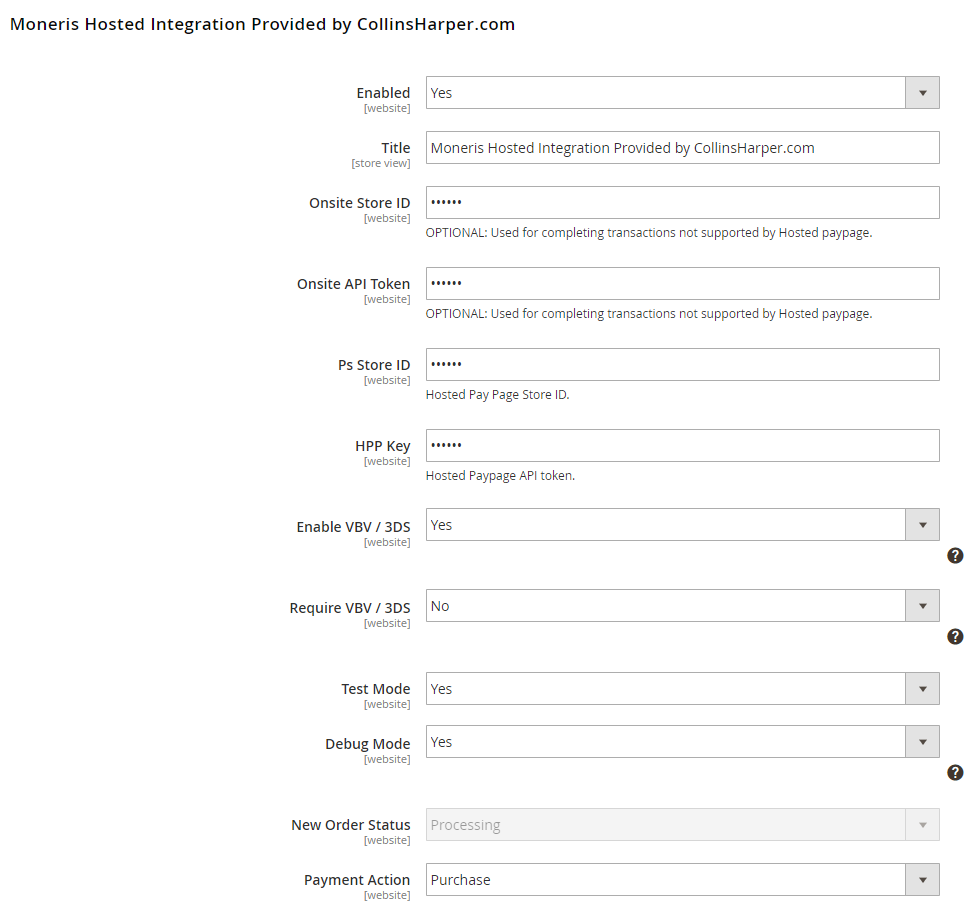Click help icon beside Enable VBV / 3DS

coord(955,555)
